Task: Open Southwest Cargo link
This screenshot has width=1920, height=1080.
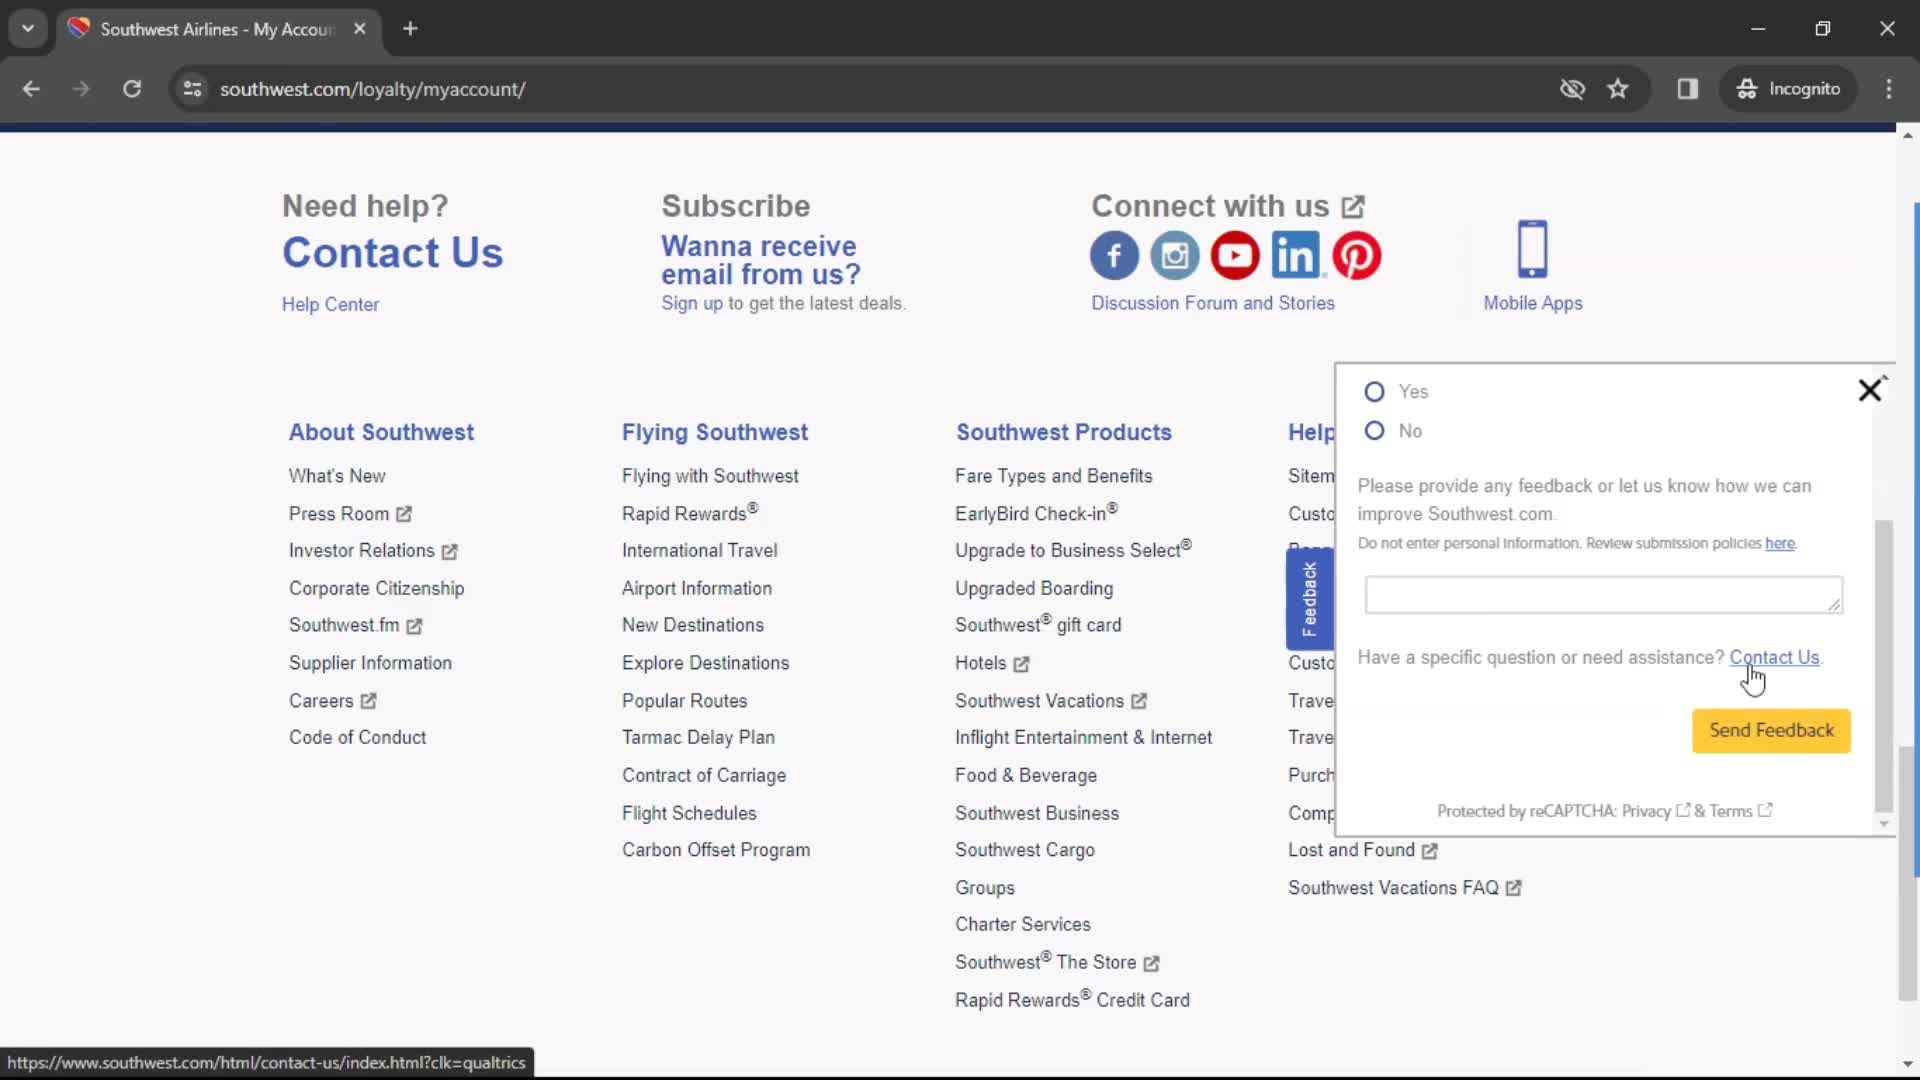Action: point(1025,851)
